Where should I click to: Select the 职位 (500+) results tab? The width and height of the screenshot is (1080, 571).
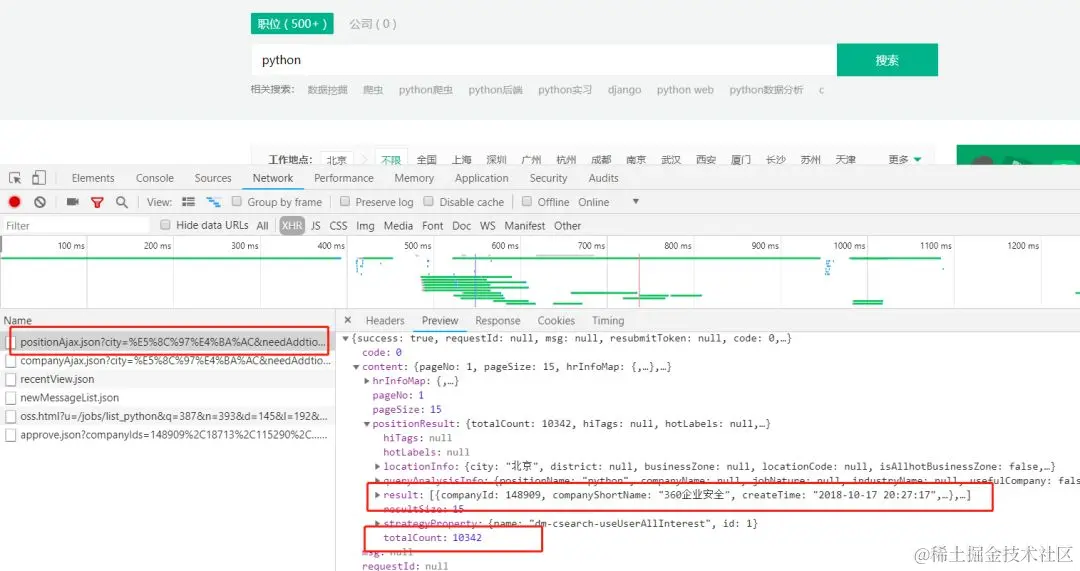[x=292, y=23]
